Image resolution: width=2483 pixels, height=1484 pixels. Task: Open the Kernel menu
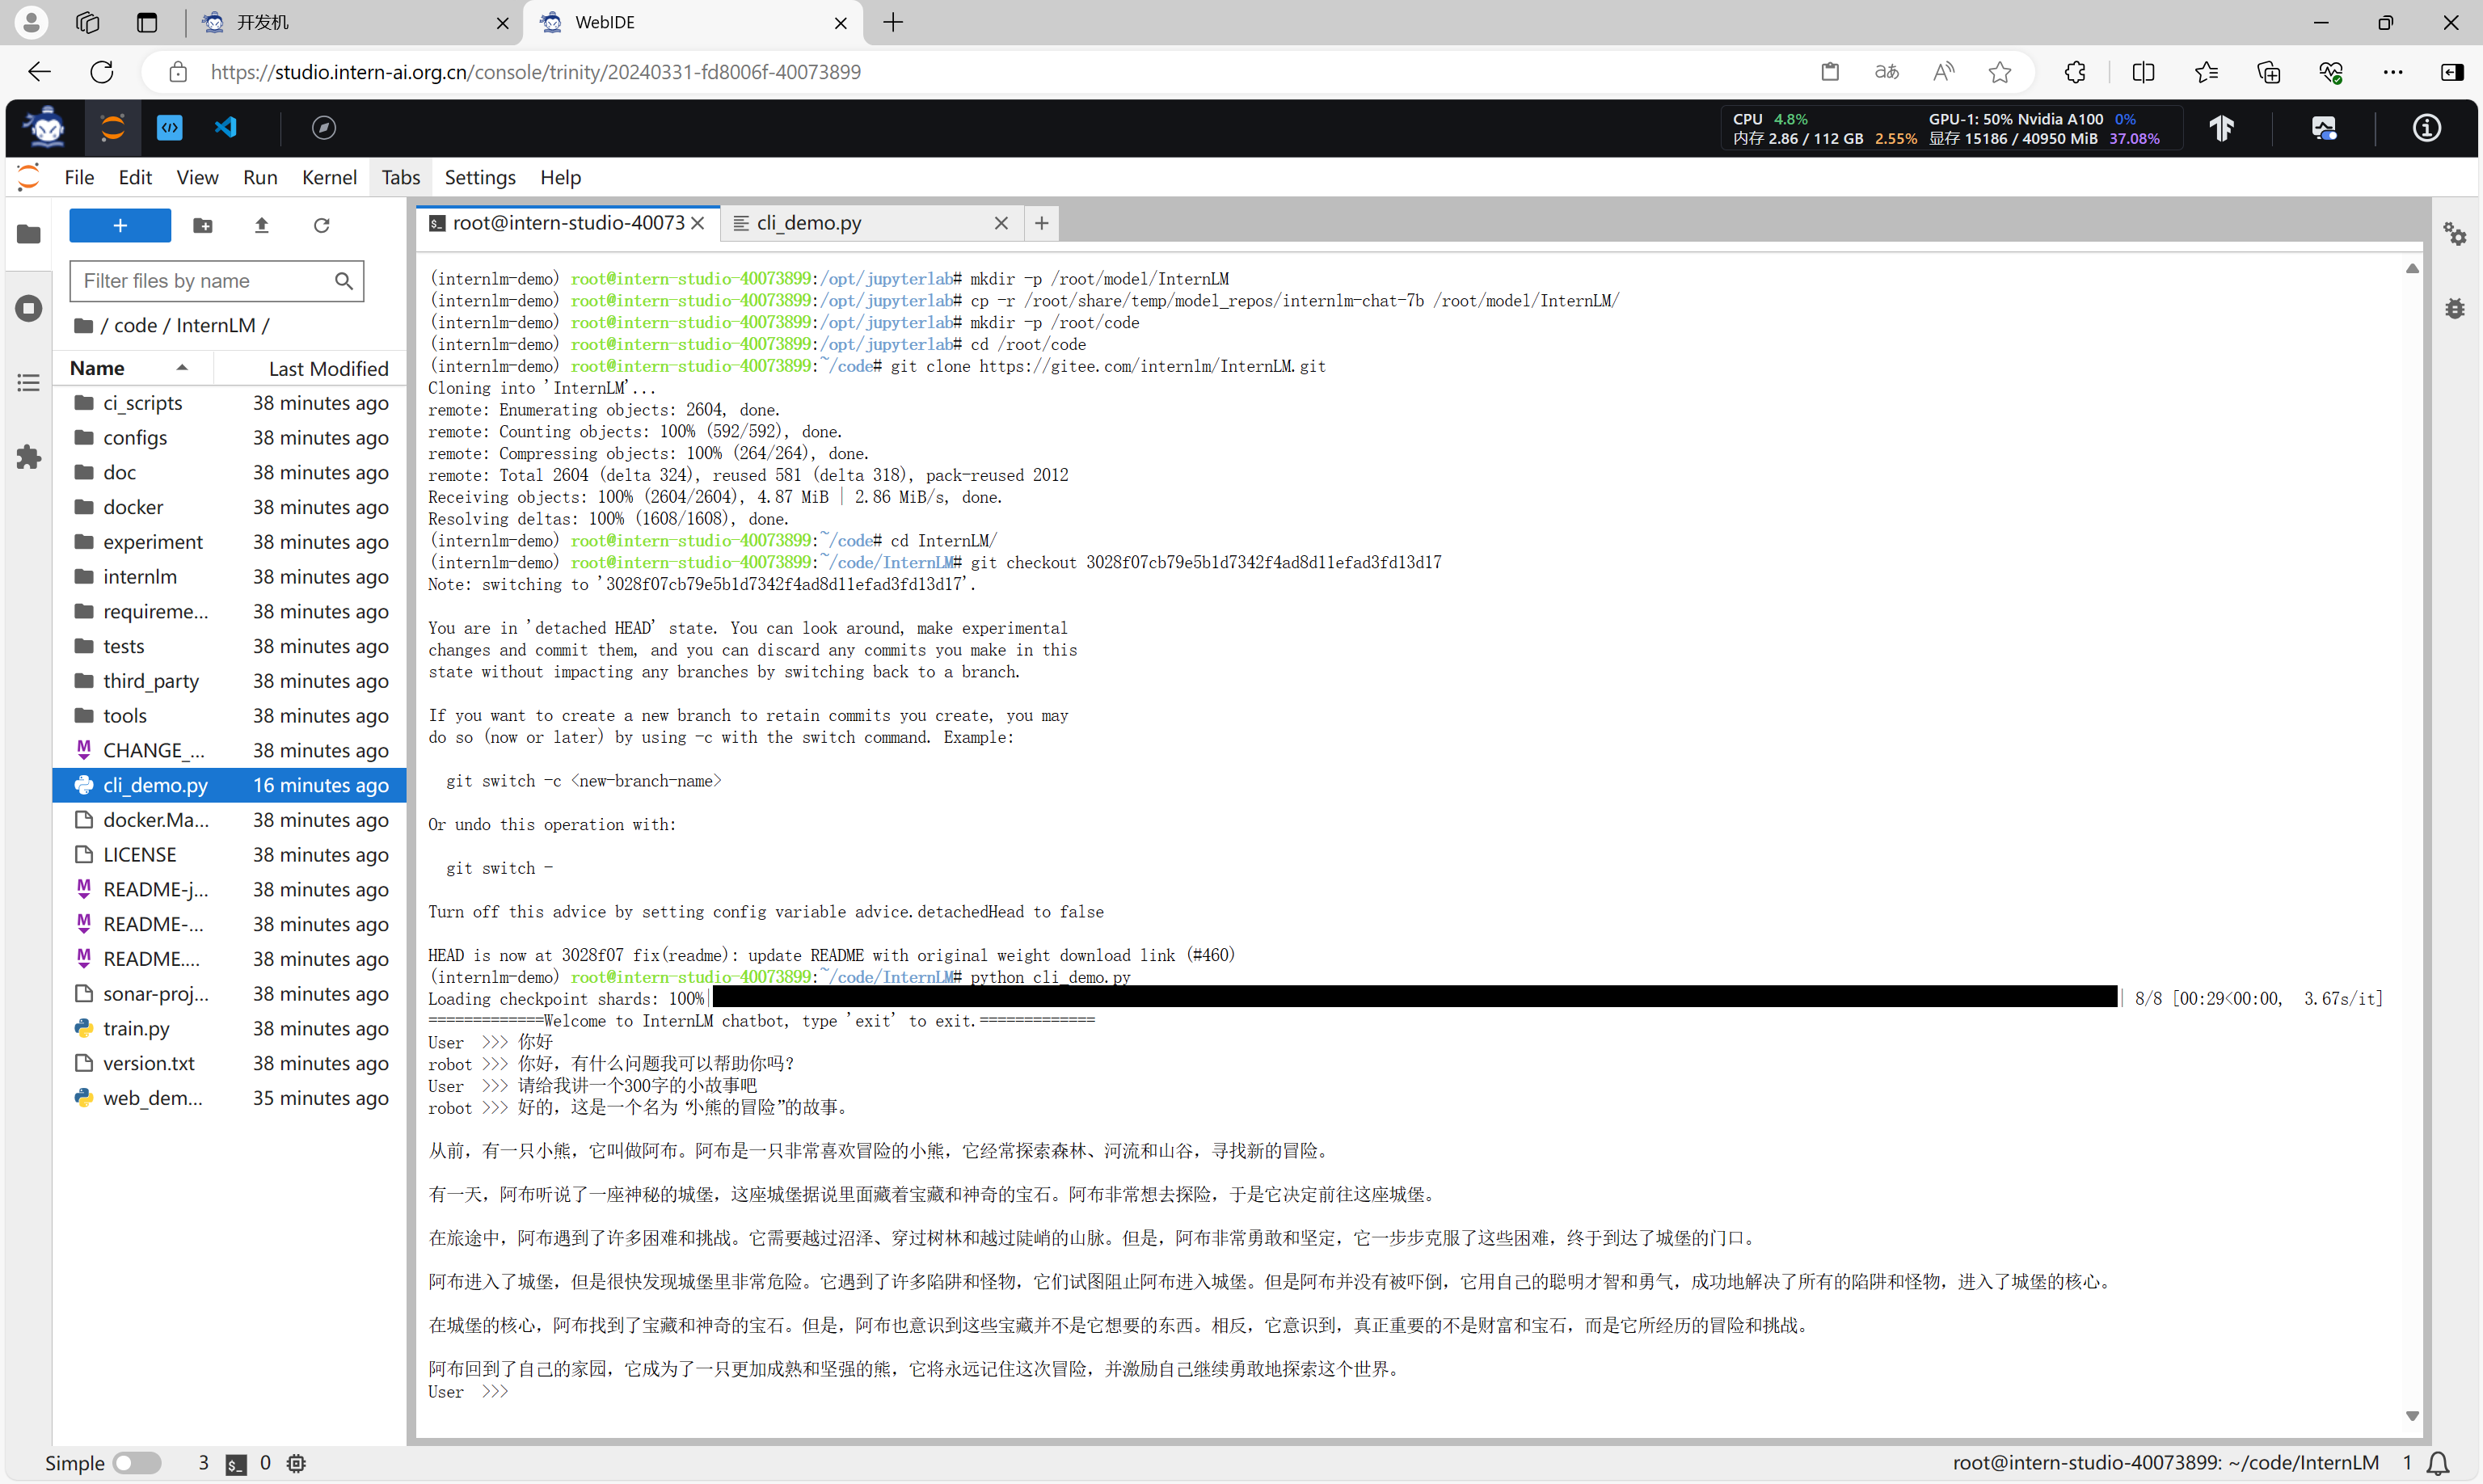329,177
